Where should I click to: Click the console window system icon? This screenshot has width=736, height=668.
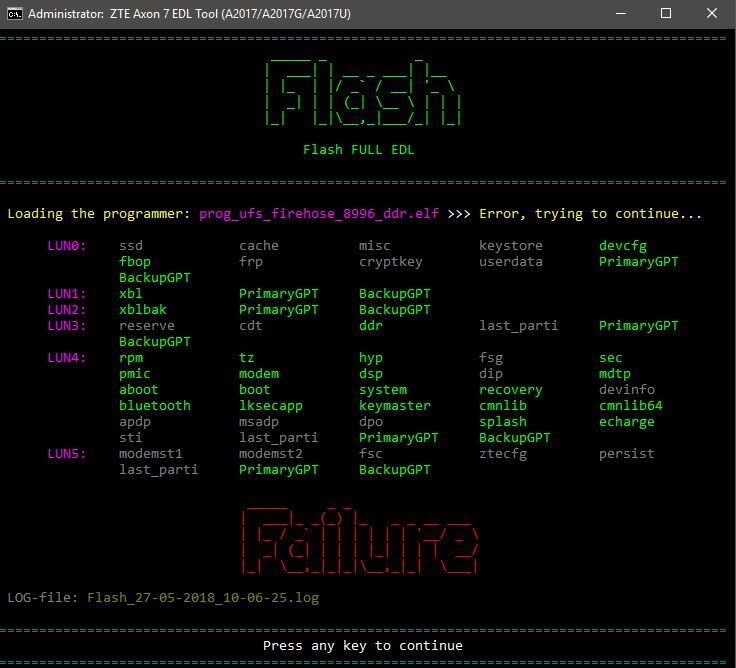click(15, 14)
